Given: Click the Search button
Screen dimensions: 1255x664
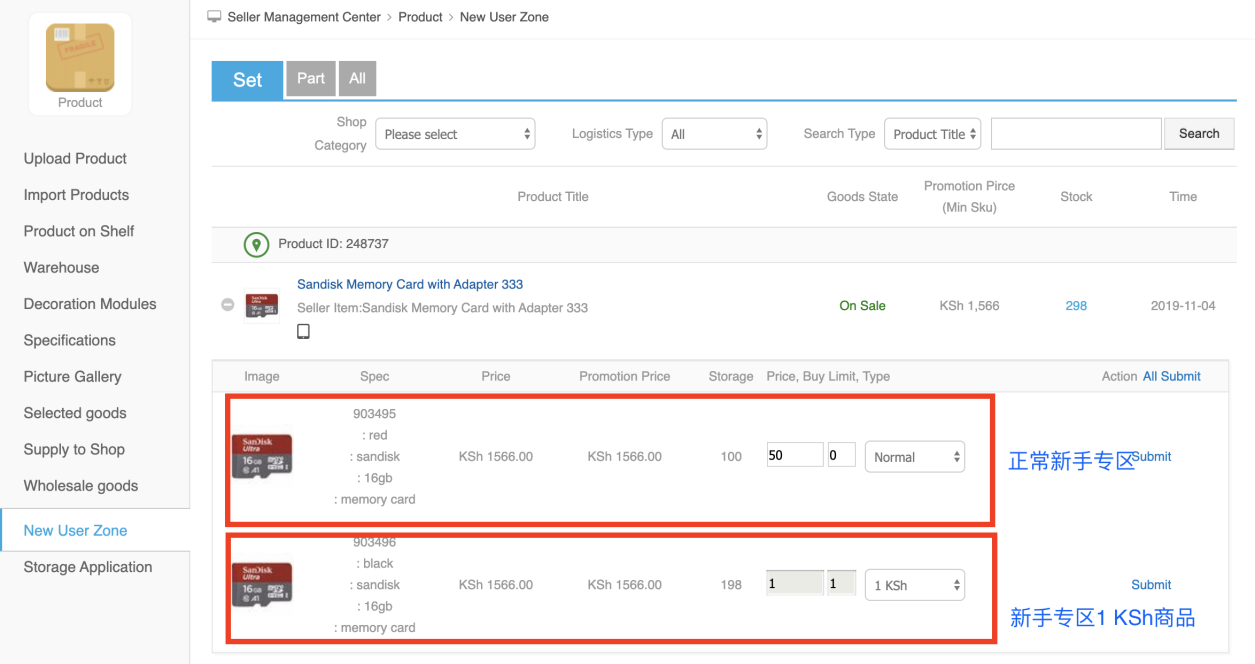Looking at the screenshot, I should (1199, 134).
